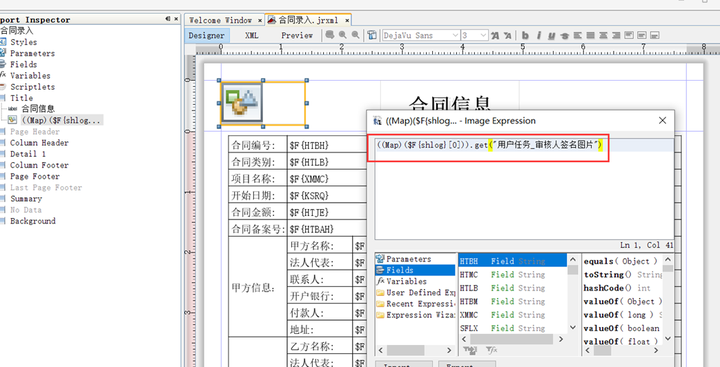720x367 pixels.
Task: Select Variables in expression dialog list
Action: click(406, 281)
